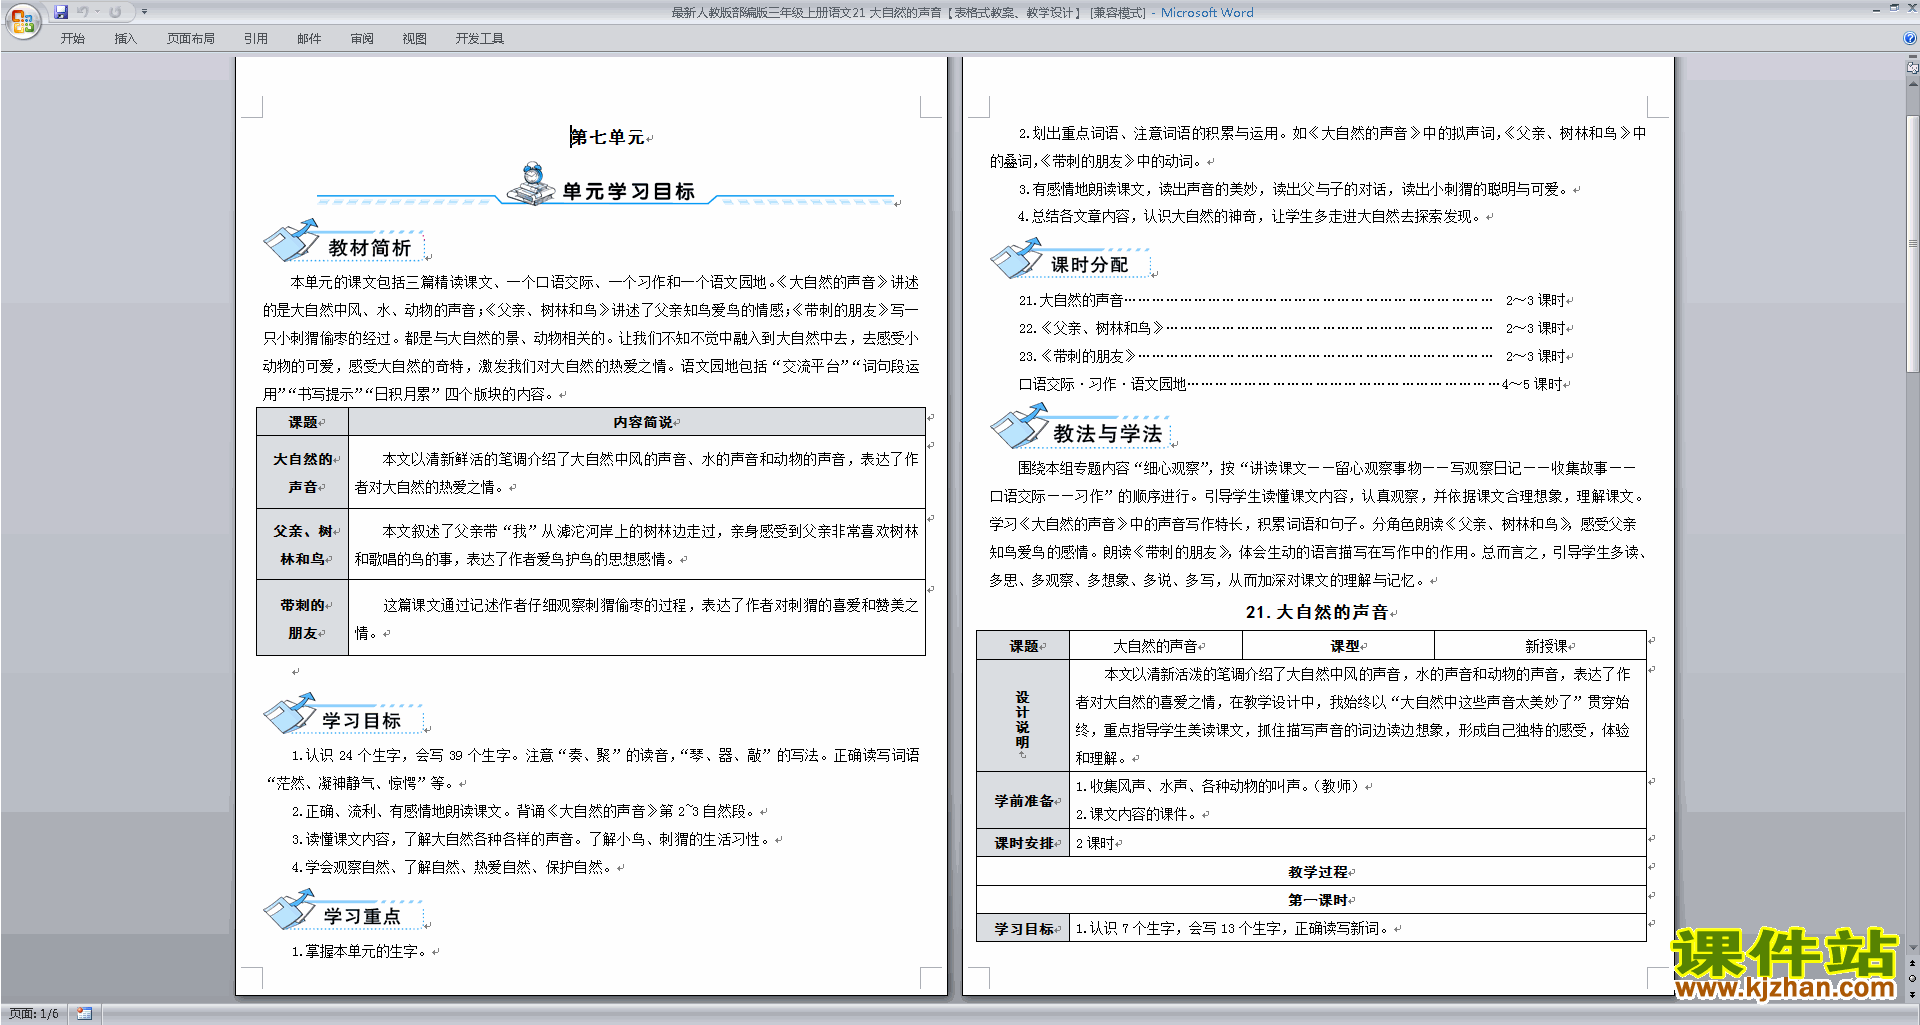Click the 学习目标 label cell in lesson table

coord(1023,928)
